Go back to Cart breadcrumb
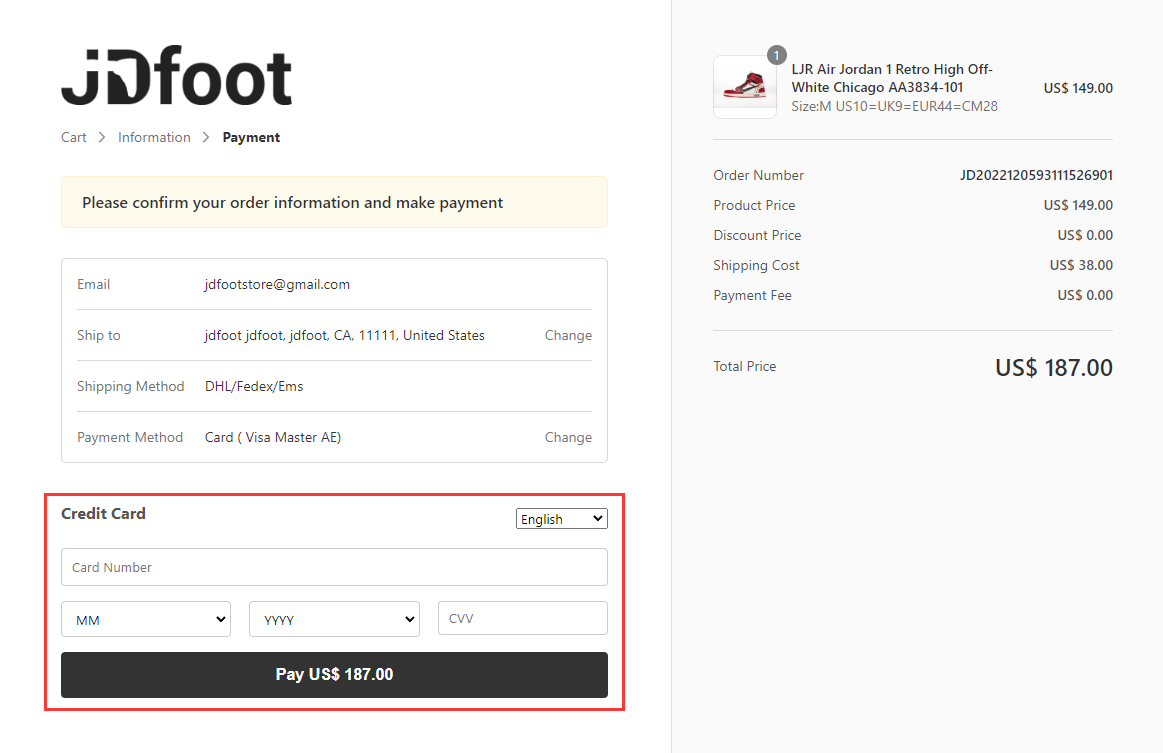The width and height of the screenshot is (1163, 753). 73,137
